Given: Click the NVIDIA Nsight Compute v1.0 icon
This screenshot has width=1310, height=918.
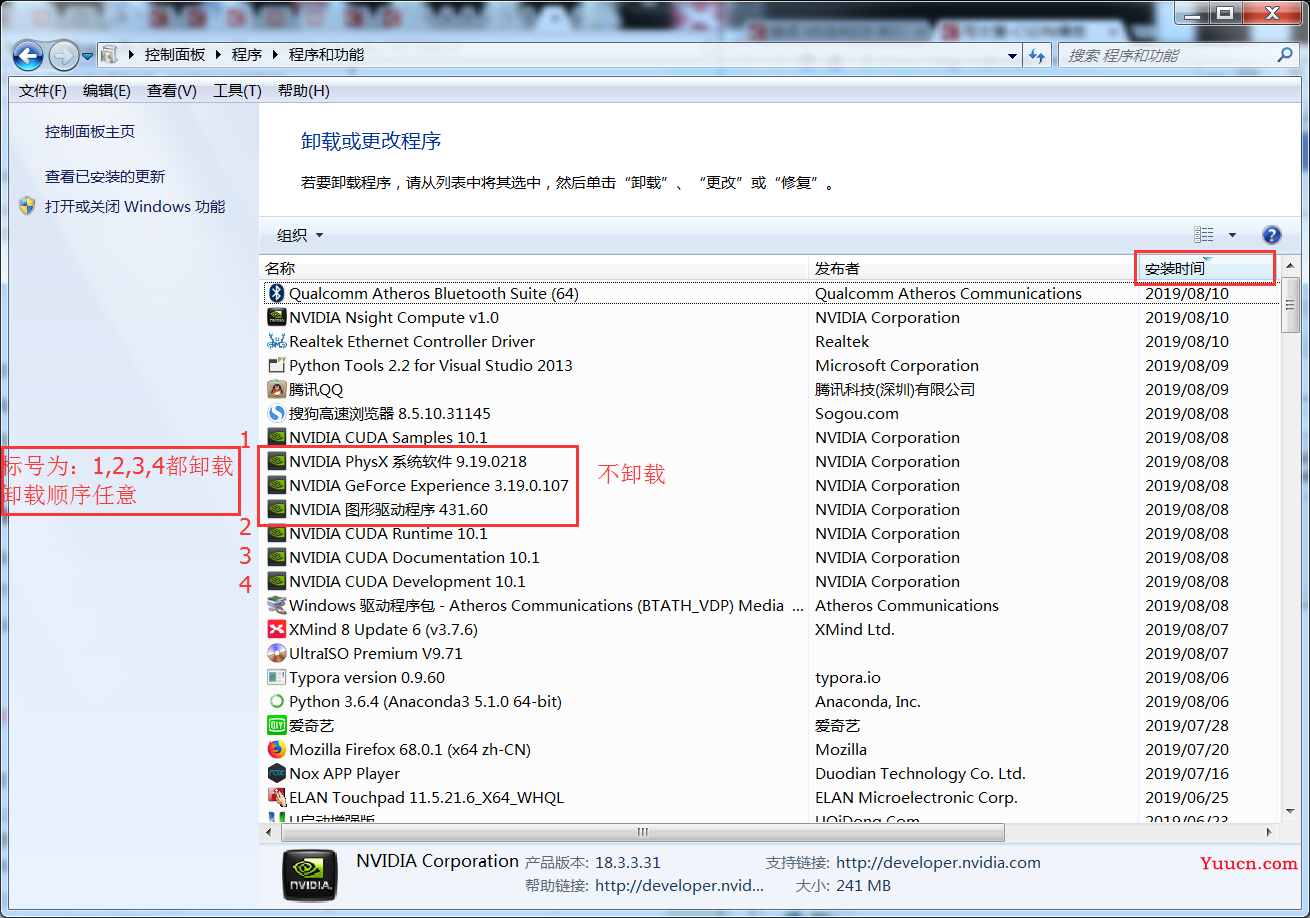Looking at the screenshot, I should click(x=277, y=318).
